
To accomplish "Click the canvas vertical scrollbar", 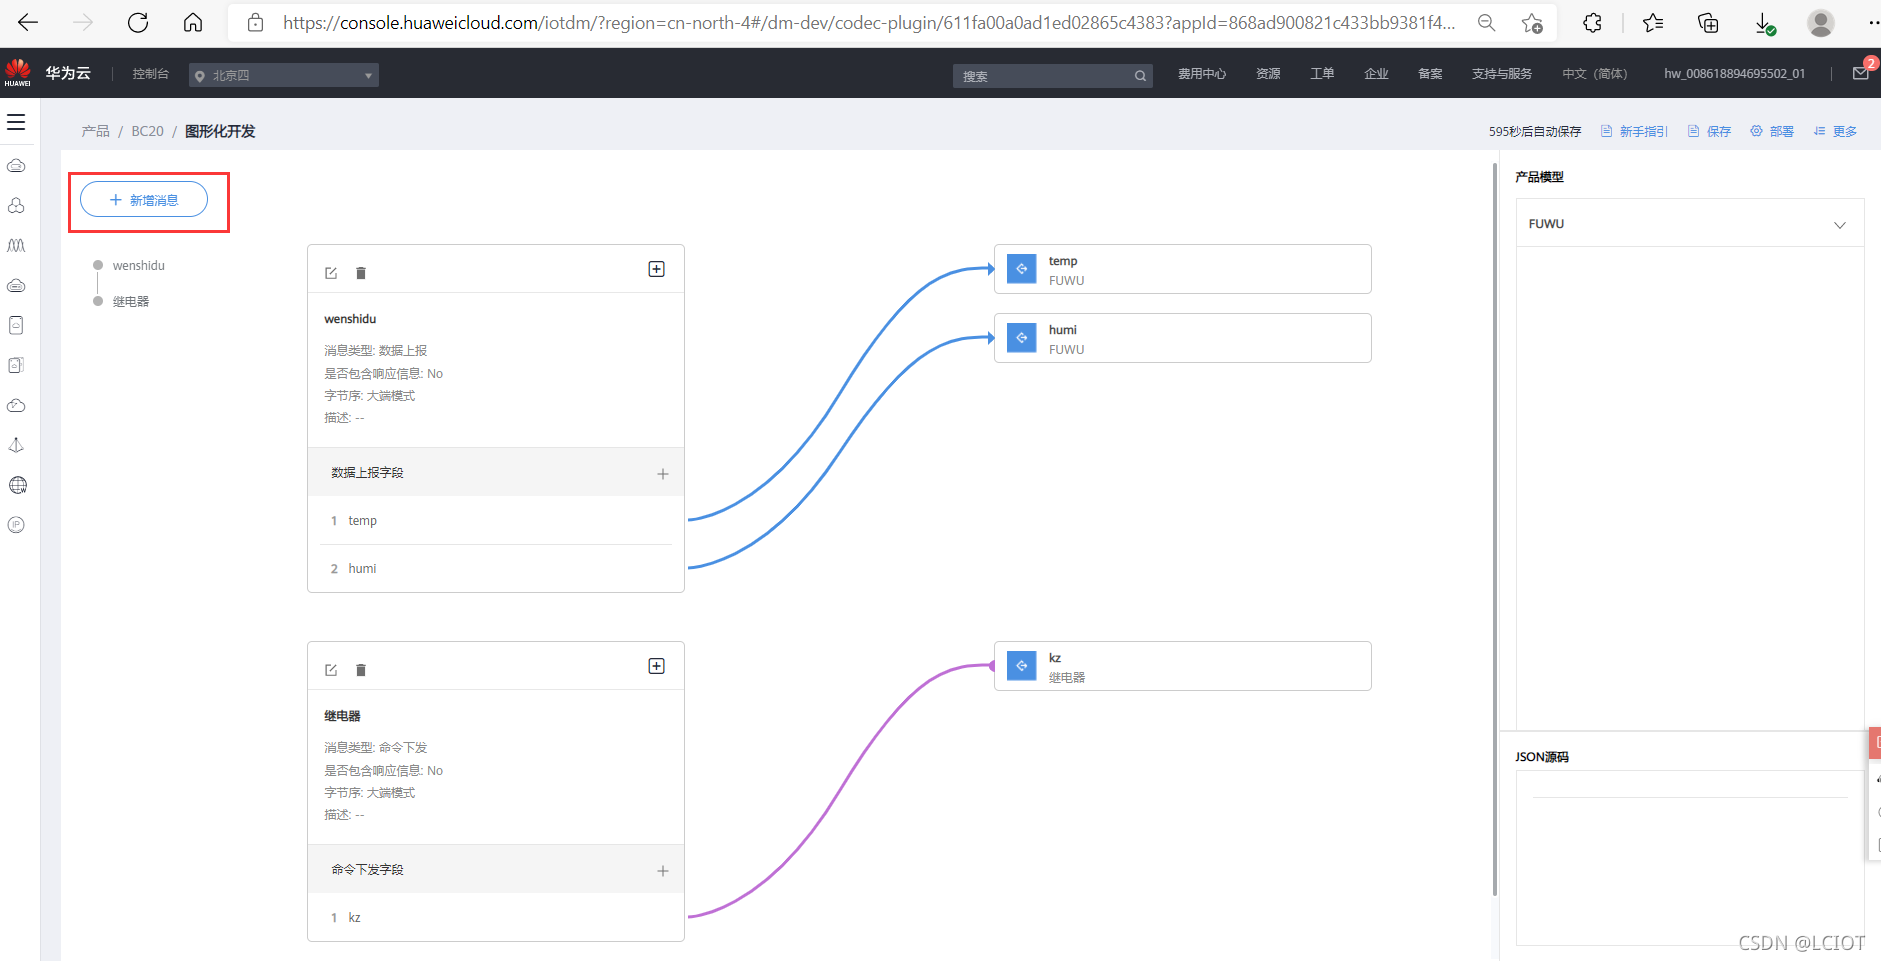I will [1495, 530].
